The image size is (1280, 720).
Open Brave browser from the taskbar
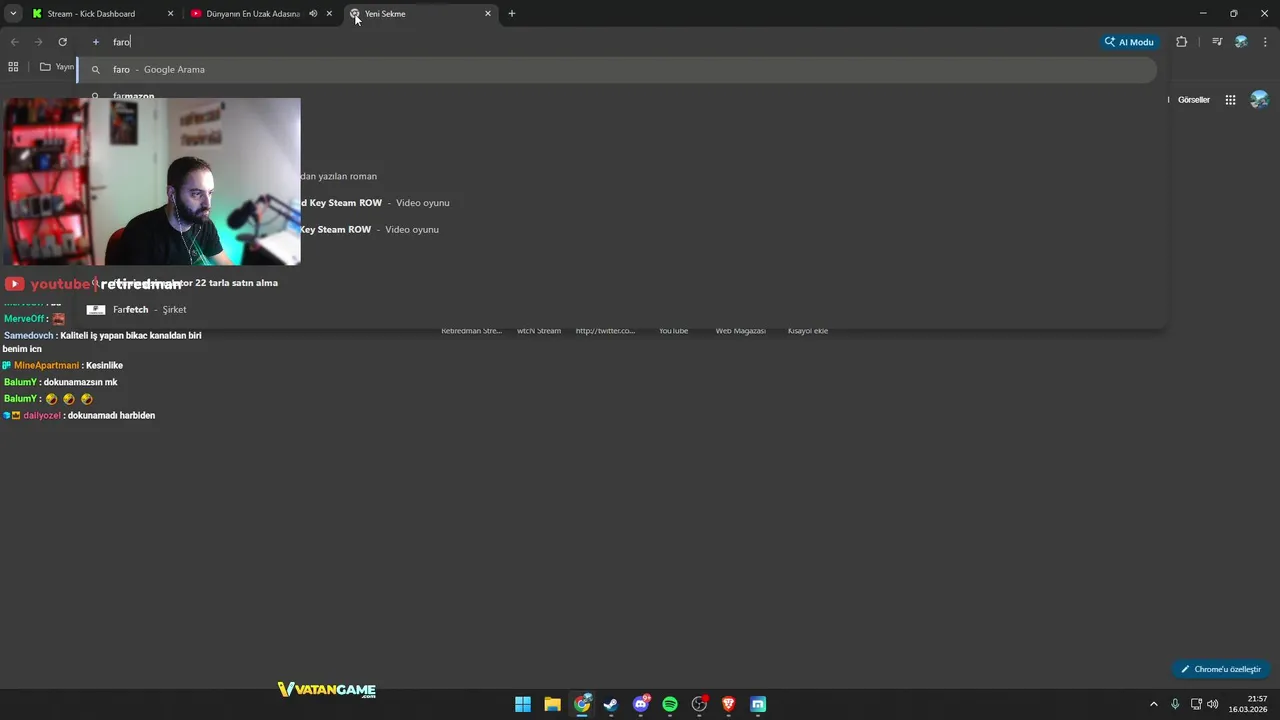click(729, 704)
